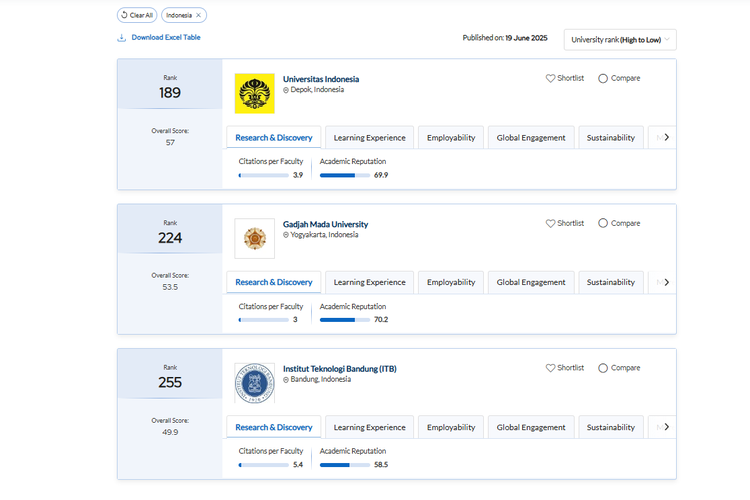Open Learning Experience tab for Universitas Indonesia

tap(369, 138)
